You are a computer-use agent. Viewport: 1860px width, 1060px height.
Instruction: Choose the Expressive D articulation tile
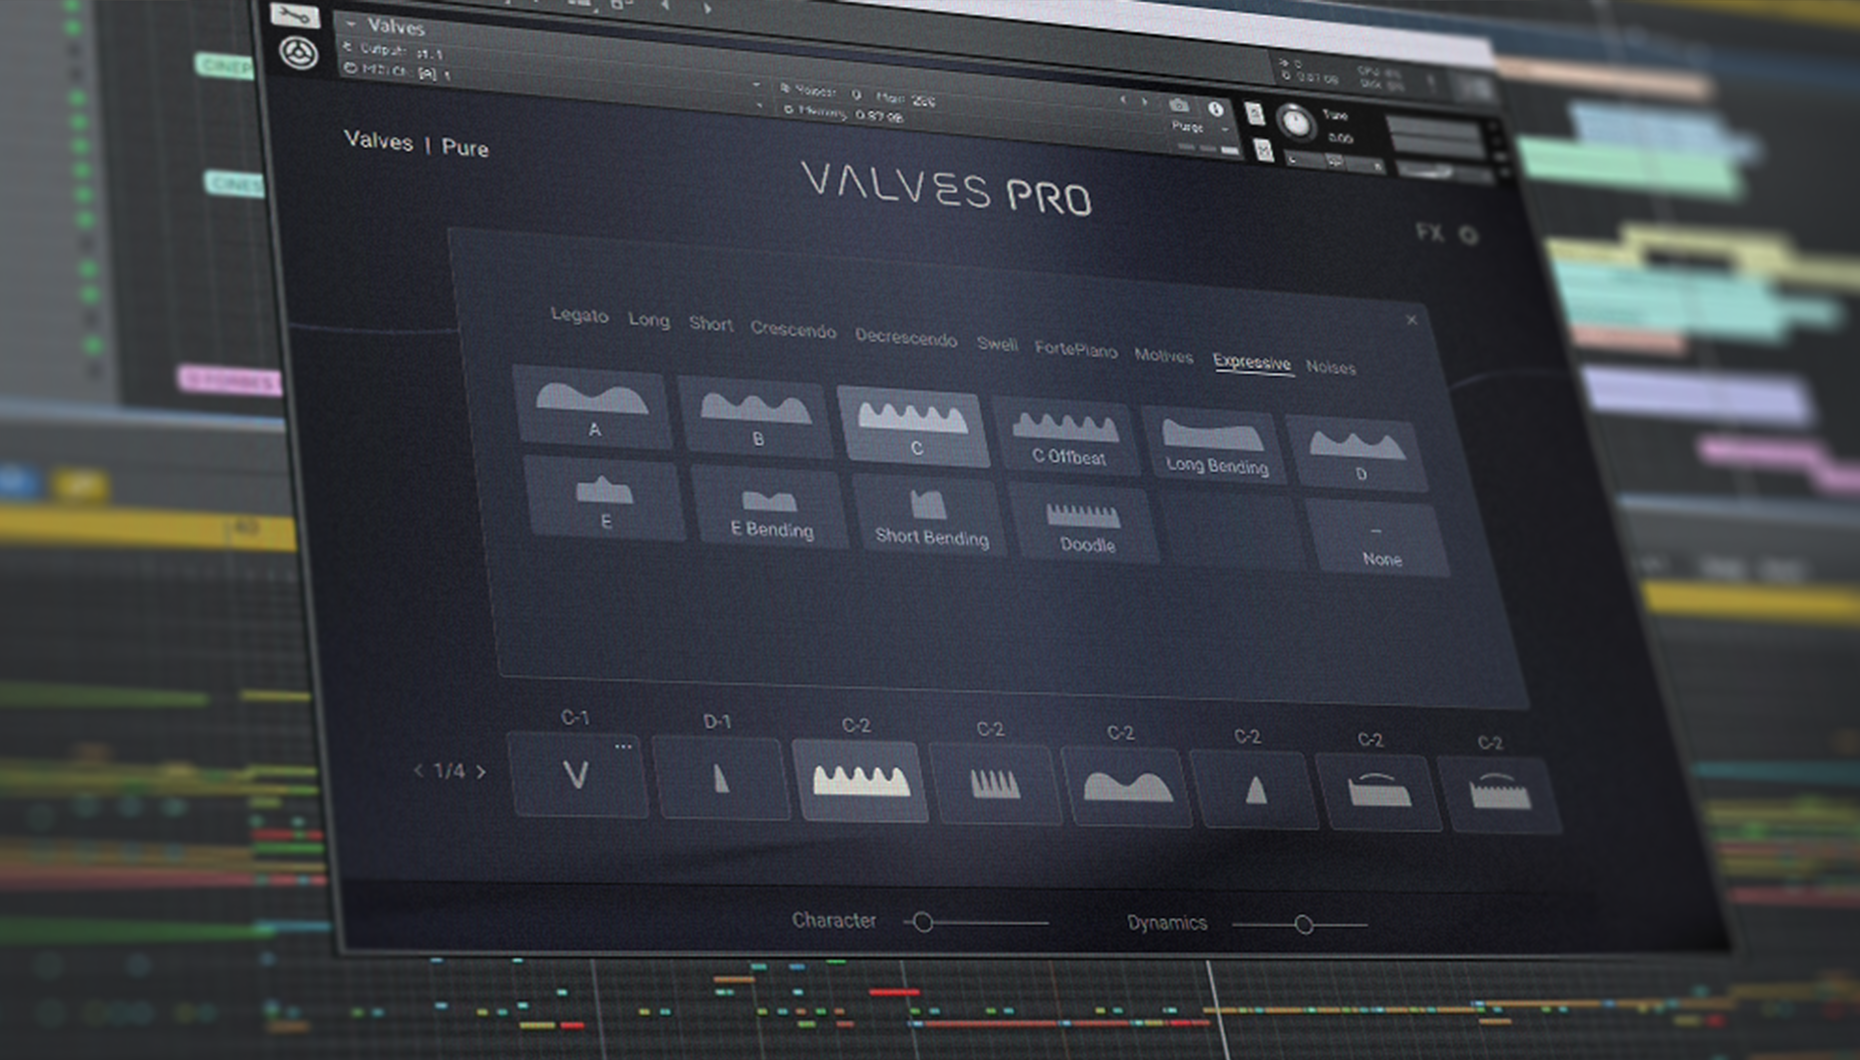pyautogui.click(x=1358, y=453)
